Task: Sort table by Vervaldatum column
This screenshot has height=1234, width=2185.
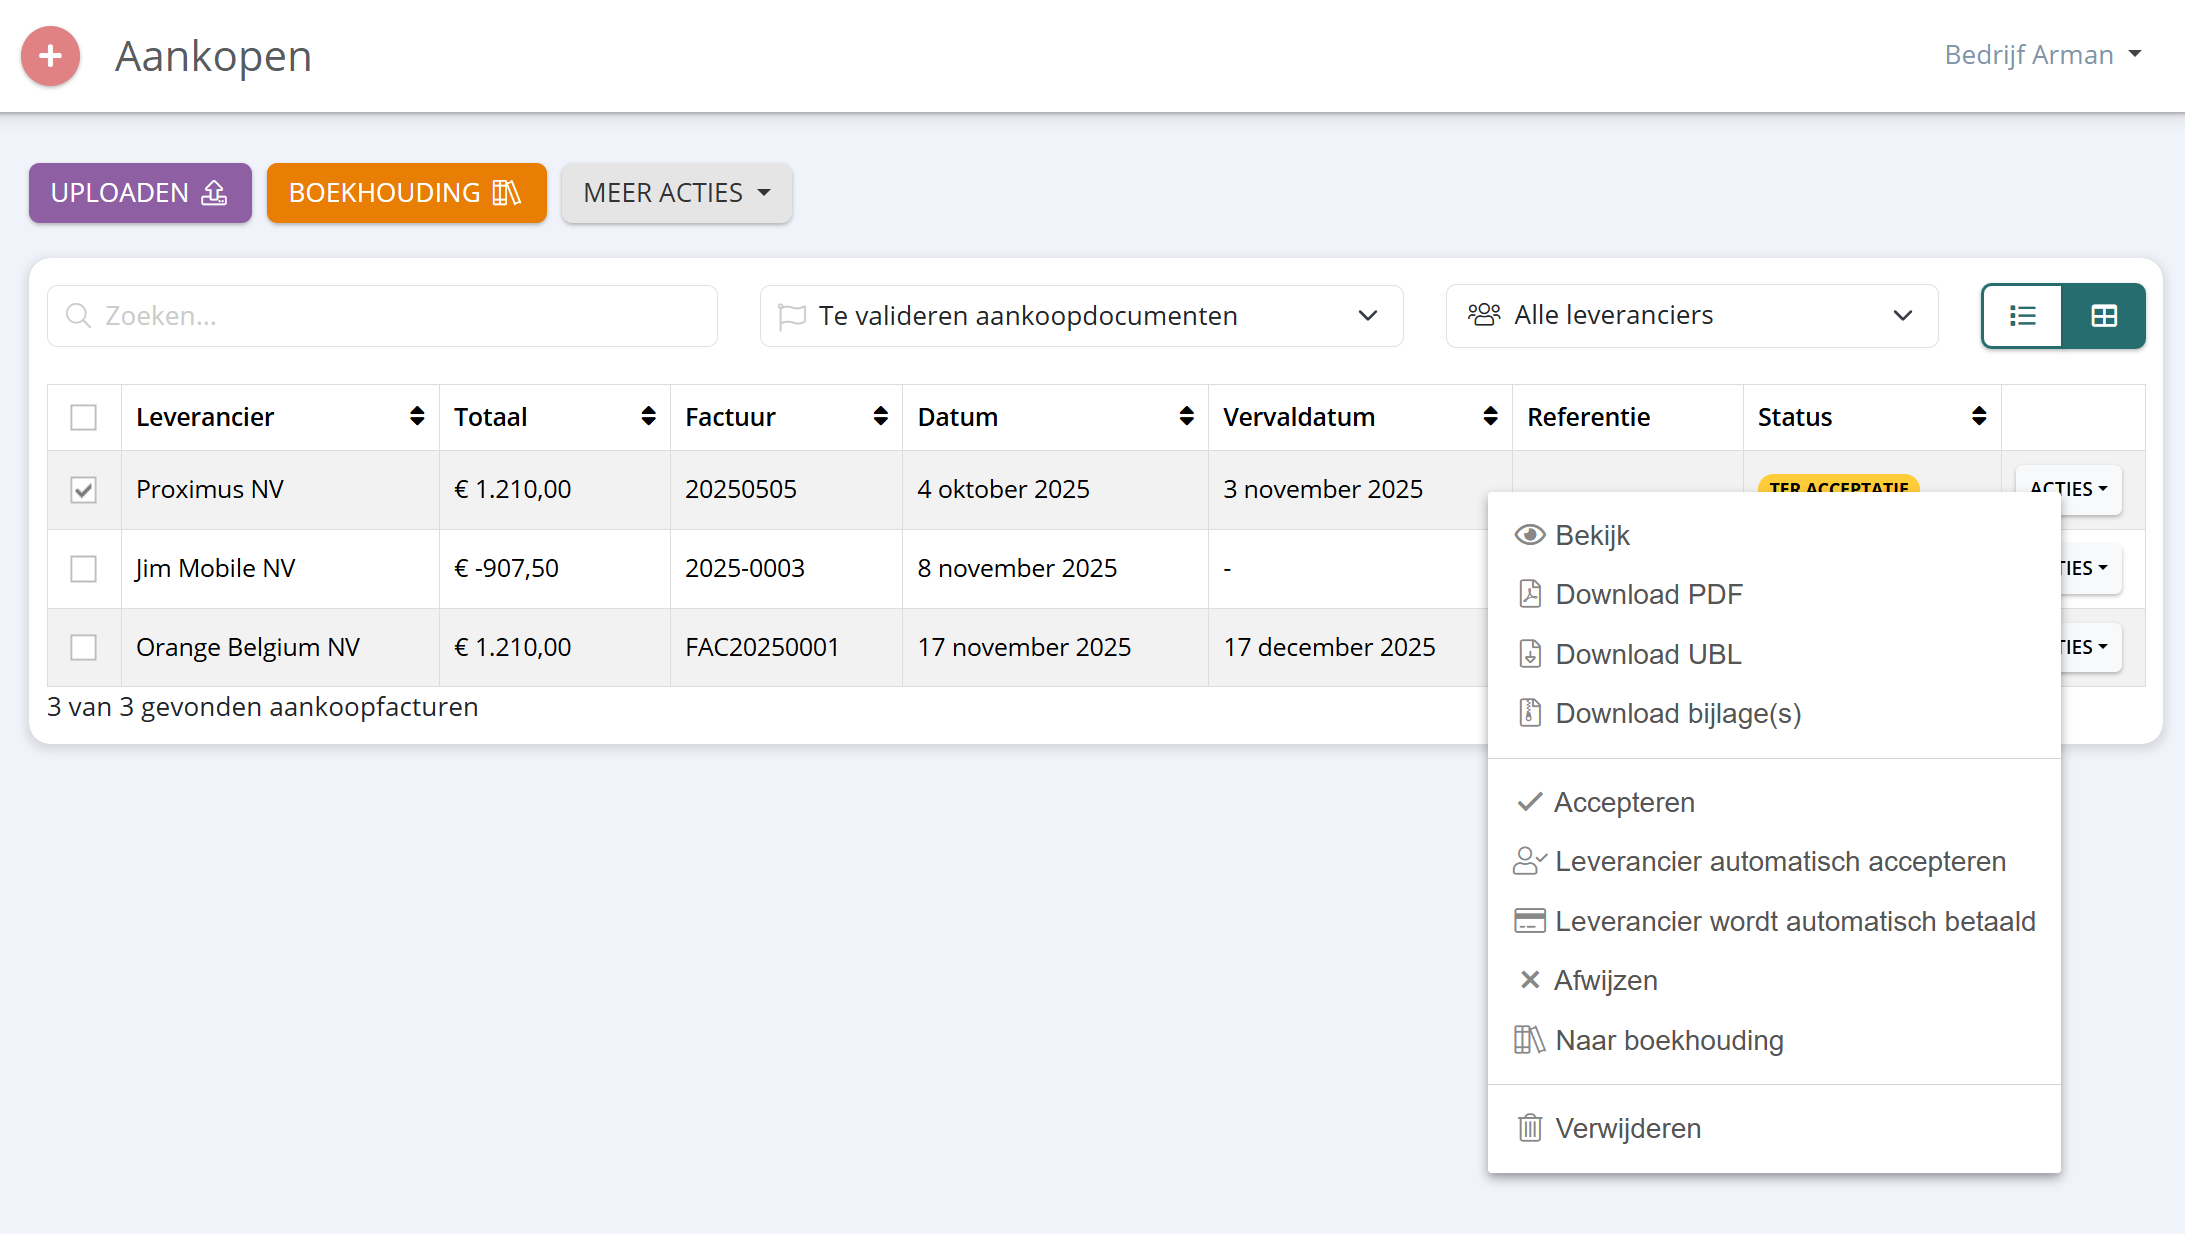Action: [x=1490, y=417]
